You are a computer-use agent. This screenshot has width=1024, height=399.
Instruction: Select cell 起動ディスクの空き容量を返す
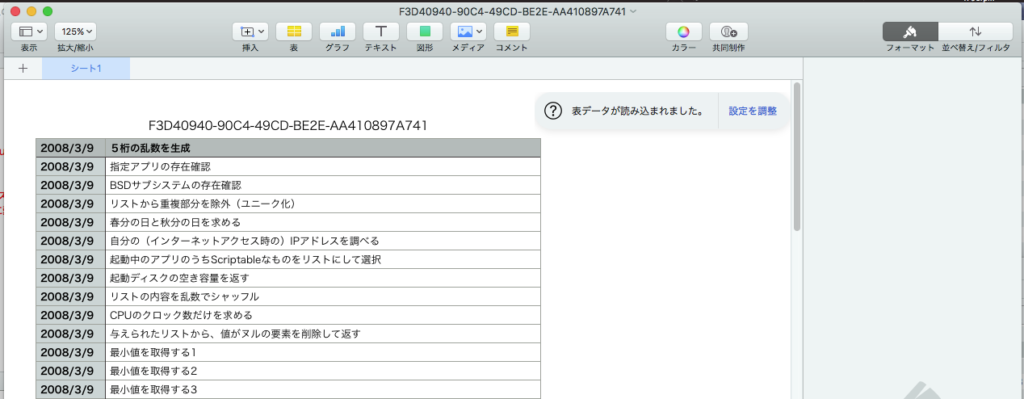(x=323, y=278)
